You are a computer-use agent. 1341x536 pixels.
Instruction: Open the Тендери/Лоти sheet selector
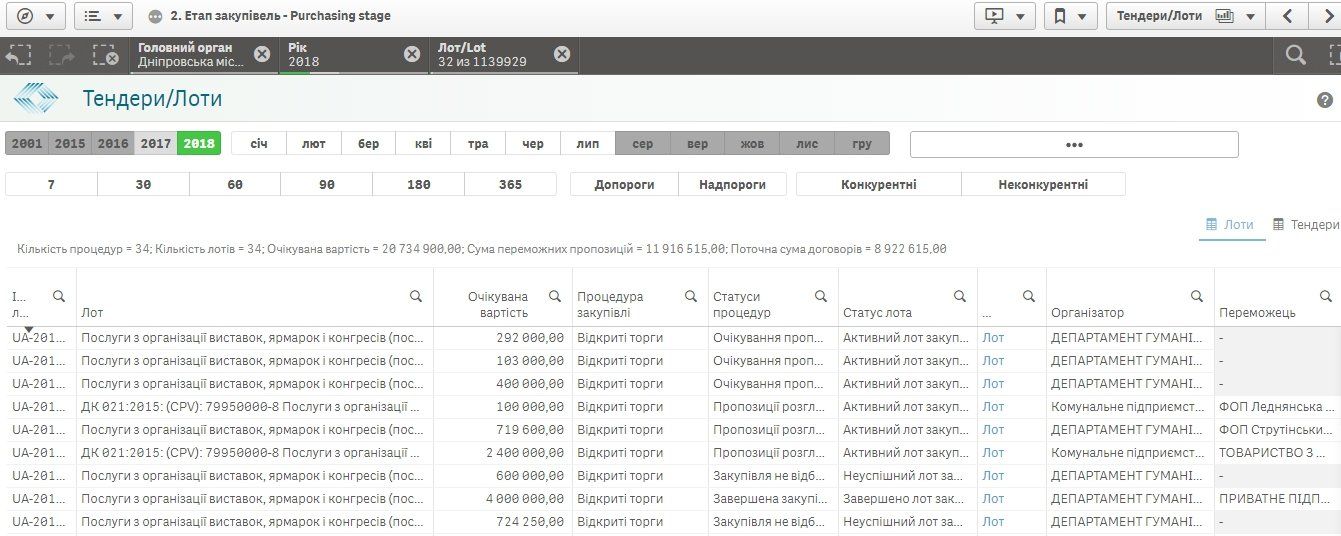coord(1185,16)
